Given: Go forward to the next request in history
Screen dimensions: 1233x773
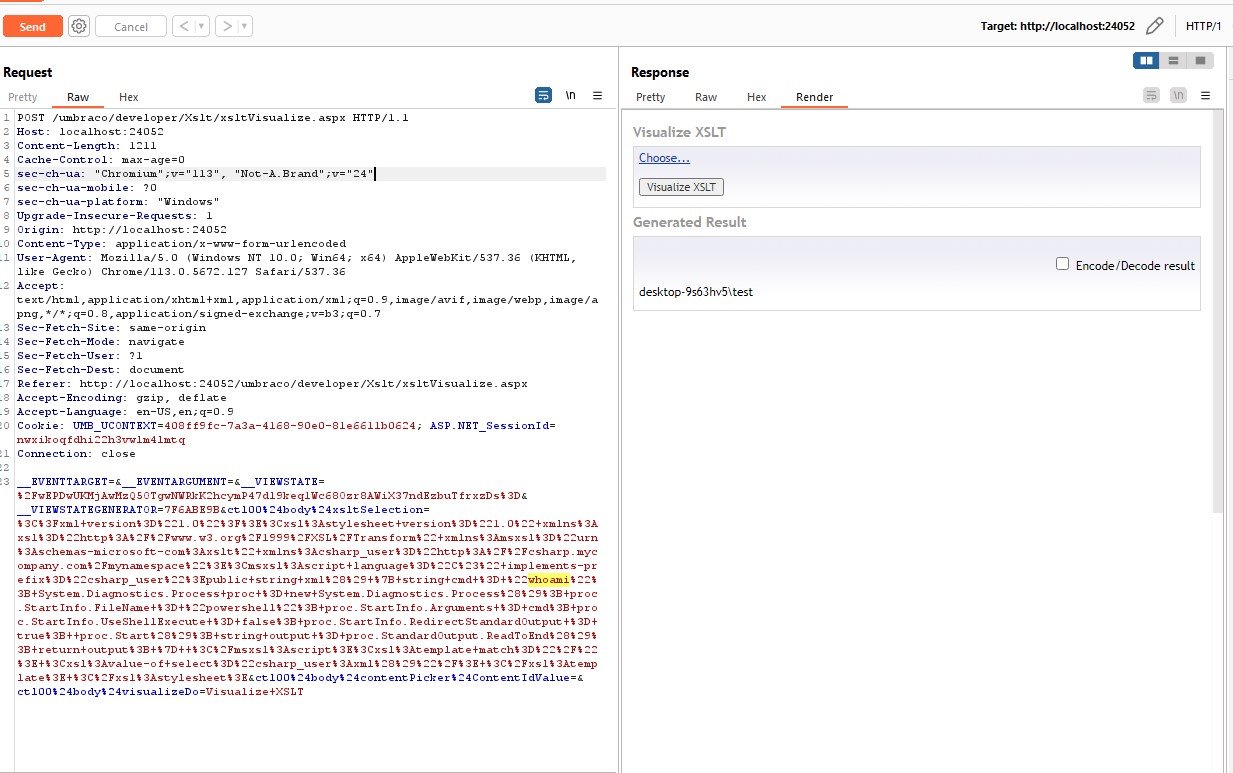Looking at the screenshot, I should (x=227, y=26).
